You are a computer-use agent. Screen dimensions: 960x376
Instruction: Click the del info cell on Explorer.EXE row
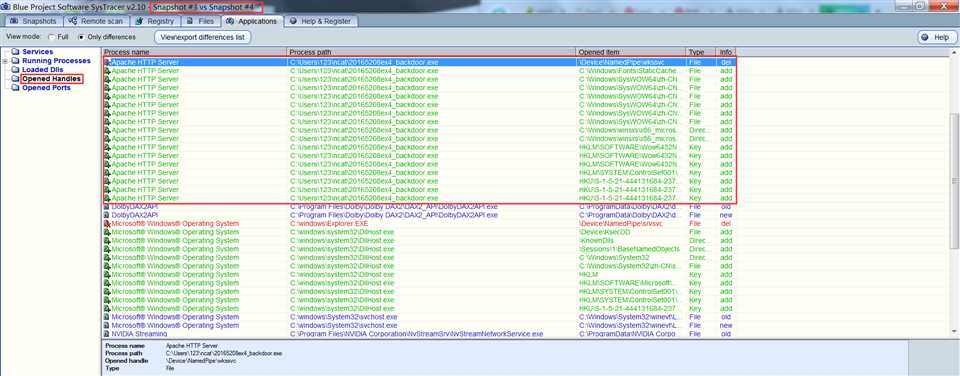[x=726, y=224]
